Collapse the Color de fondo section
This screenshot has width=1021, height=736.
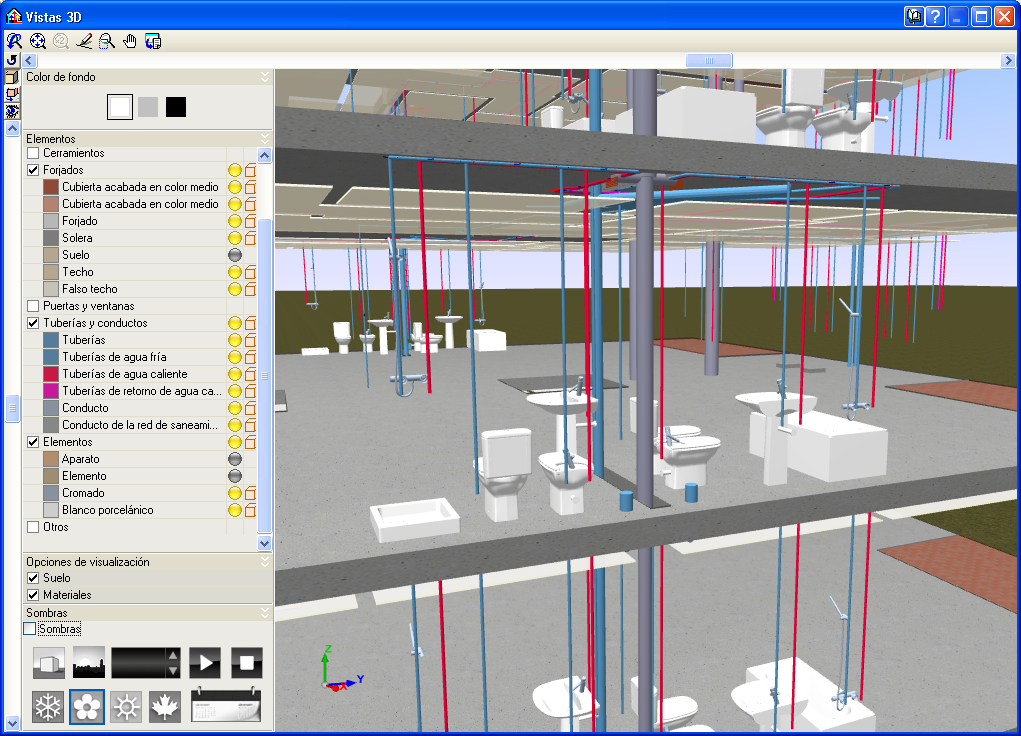[264, 77]
